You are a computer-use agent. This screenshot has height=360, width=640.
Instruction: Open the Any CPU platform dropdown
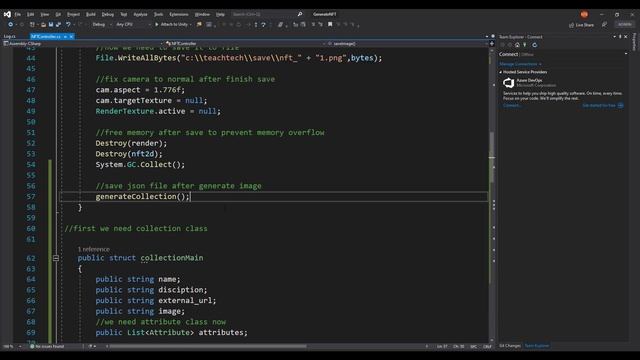[133, 24]
